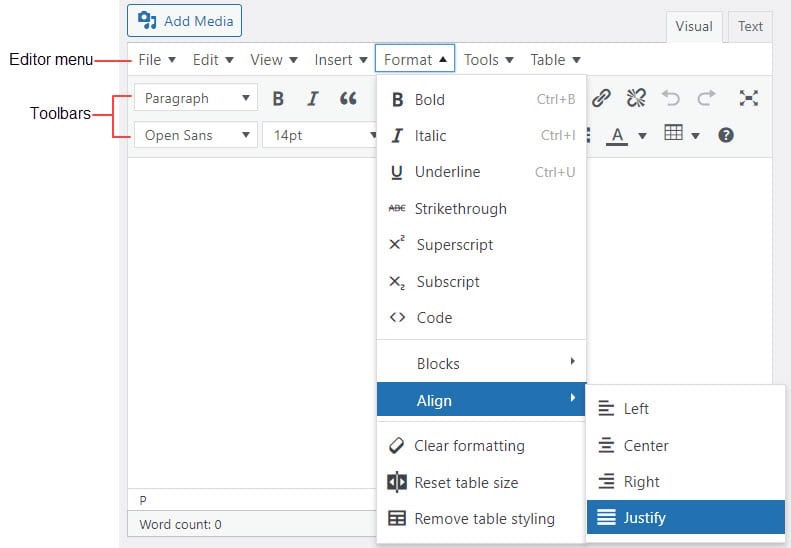Click the Bold toolbar icon
Viewport: 791px width, 548px height.
point(278,98)
